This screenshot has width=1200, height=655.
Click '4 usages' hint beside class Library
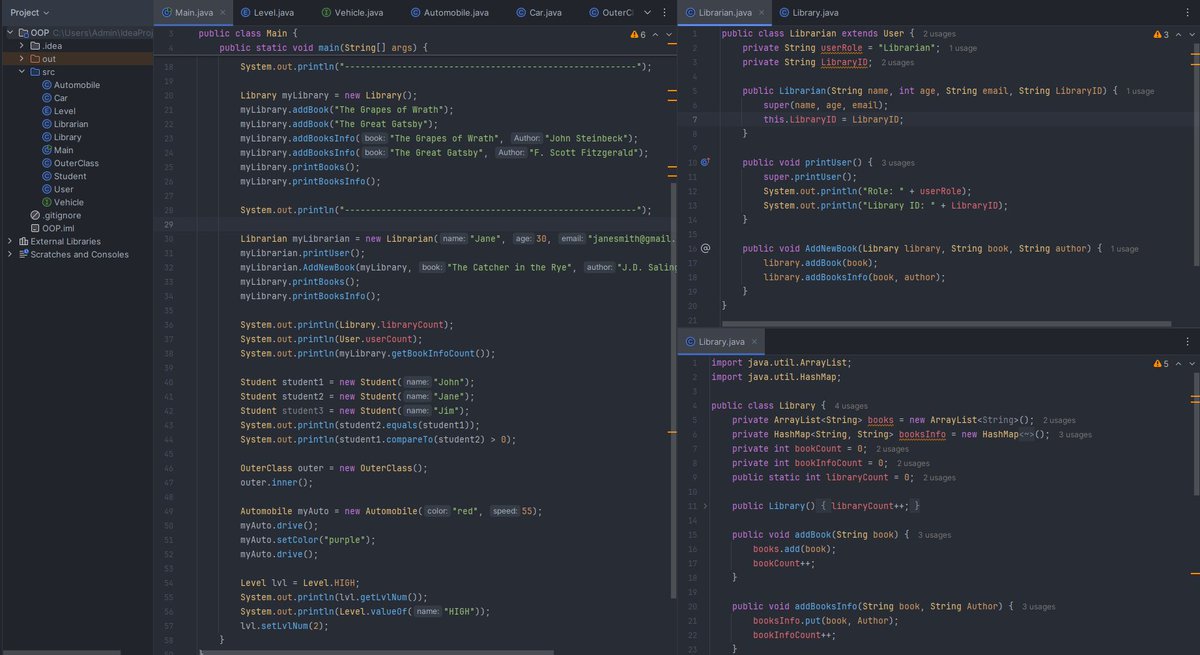click(x=851, y=406)
